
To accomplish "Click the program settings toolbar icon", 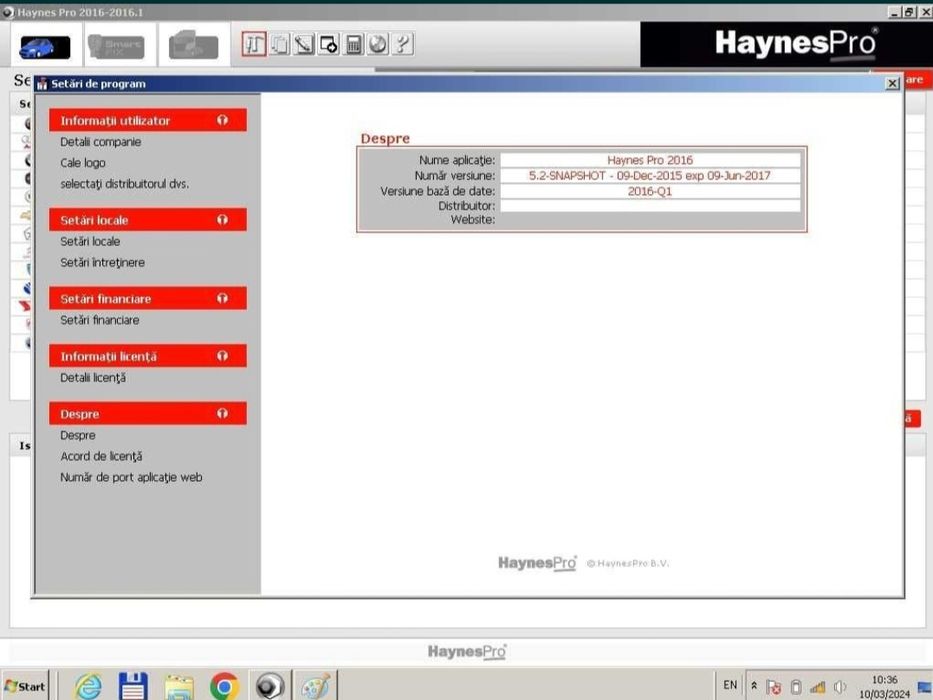I will tap(254, 44).
